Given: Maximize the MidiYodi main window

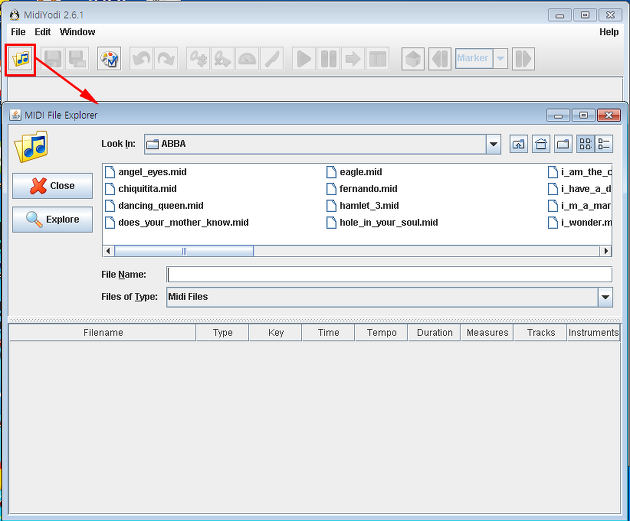Looking at the screenshot, I should tap(585, 15).
